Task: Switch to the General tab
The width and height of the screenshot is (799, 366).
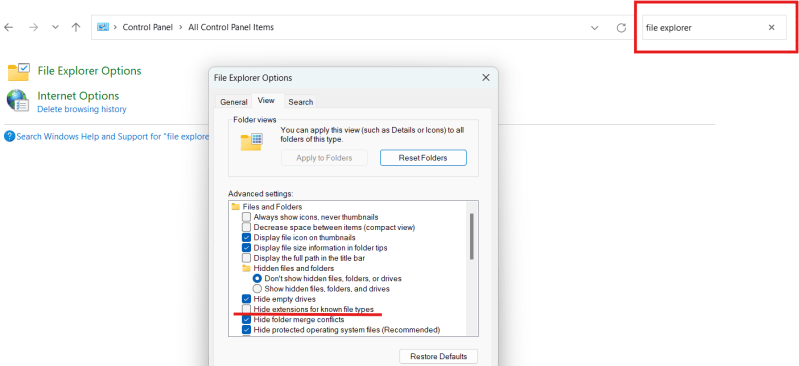Action: pos(233,102)
